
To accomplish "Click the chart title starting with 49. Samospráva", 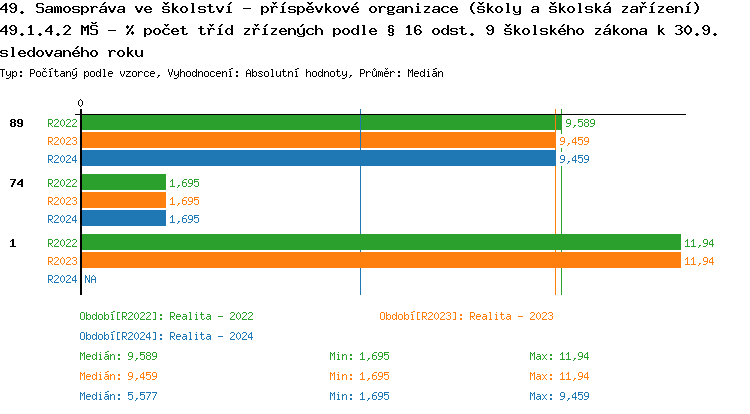I will click(350, 9).
